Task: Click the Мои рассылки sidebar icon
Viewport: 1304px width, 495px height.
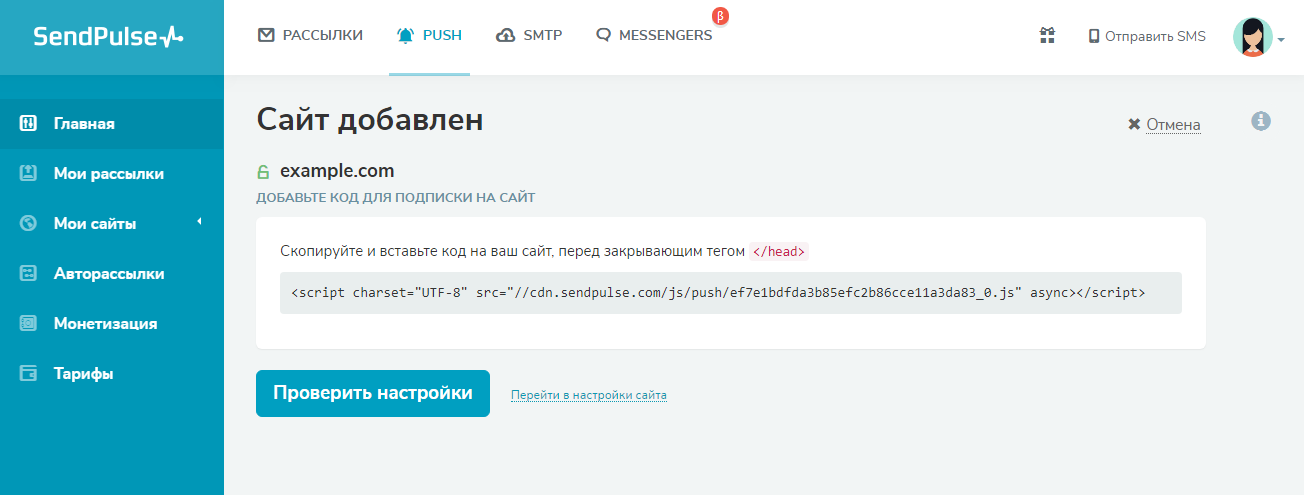Action: coord(29,173)
